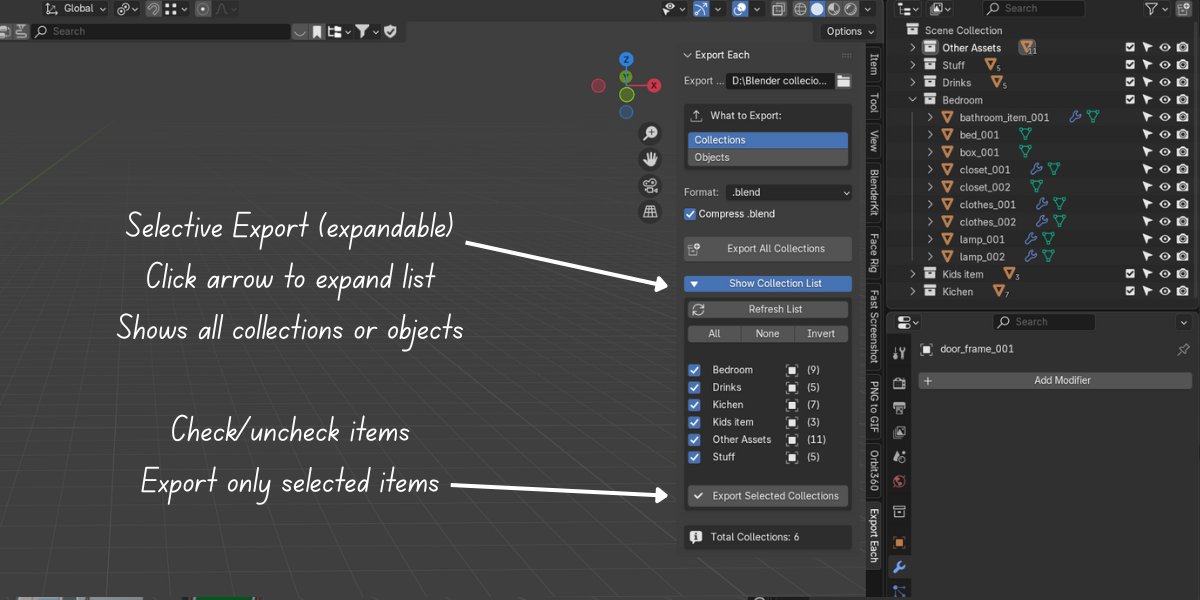Select the material preview shading icon
1200x600 pixels.
833,8
